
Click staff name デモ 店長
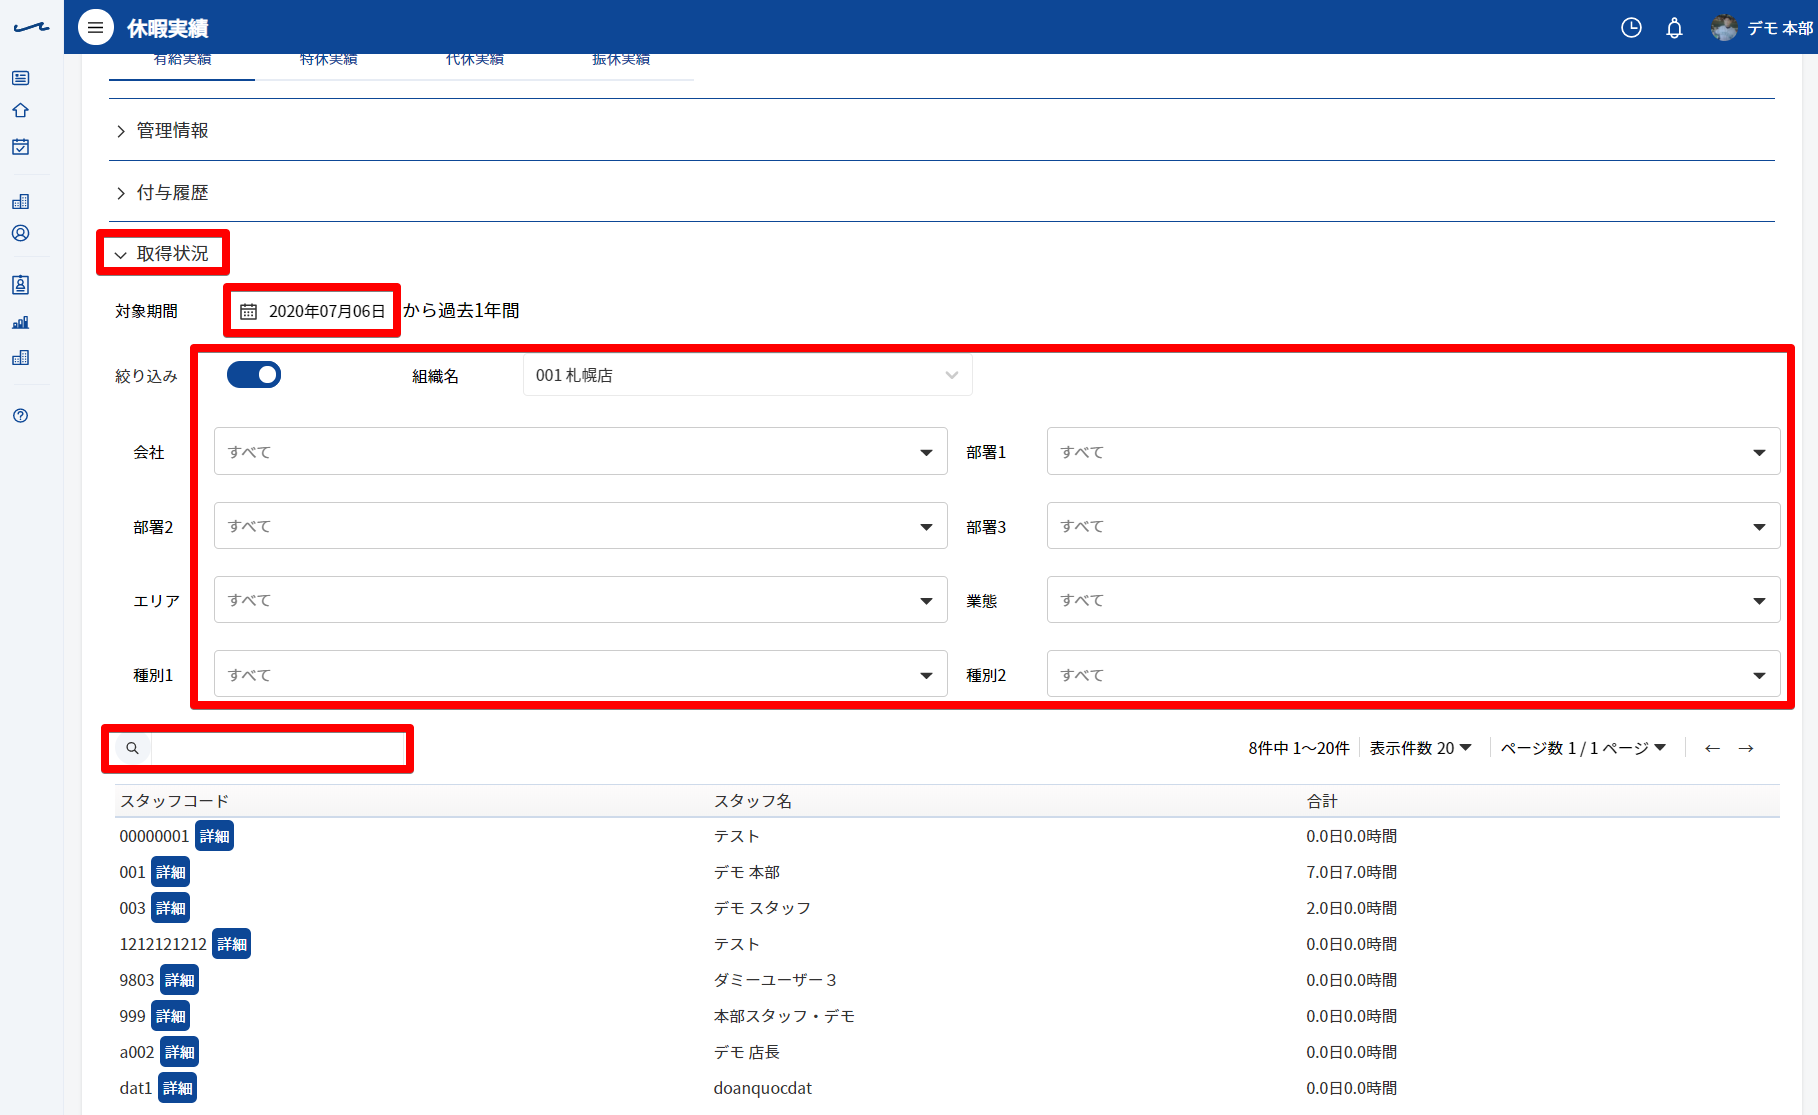746,1052
